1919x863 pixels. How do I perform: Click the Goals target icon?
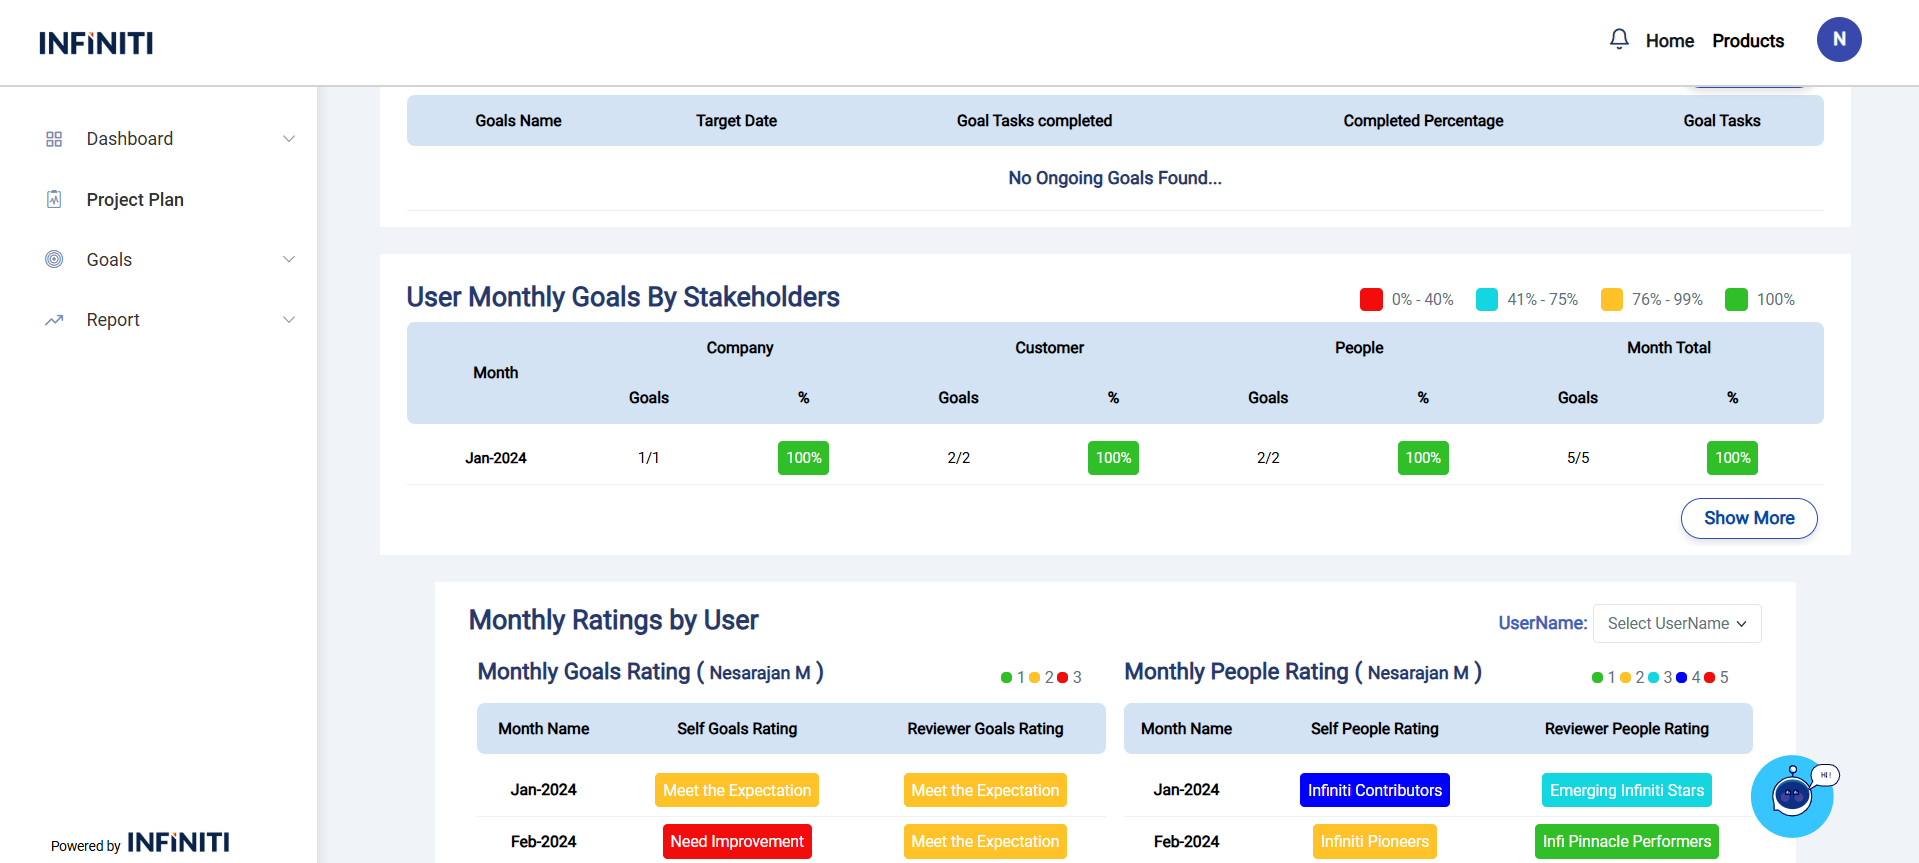[x=54, y=259]
